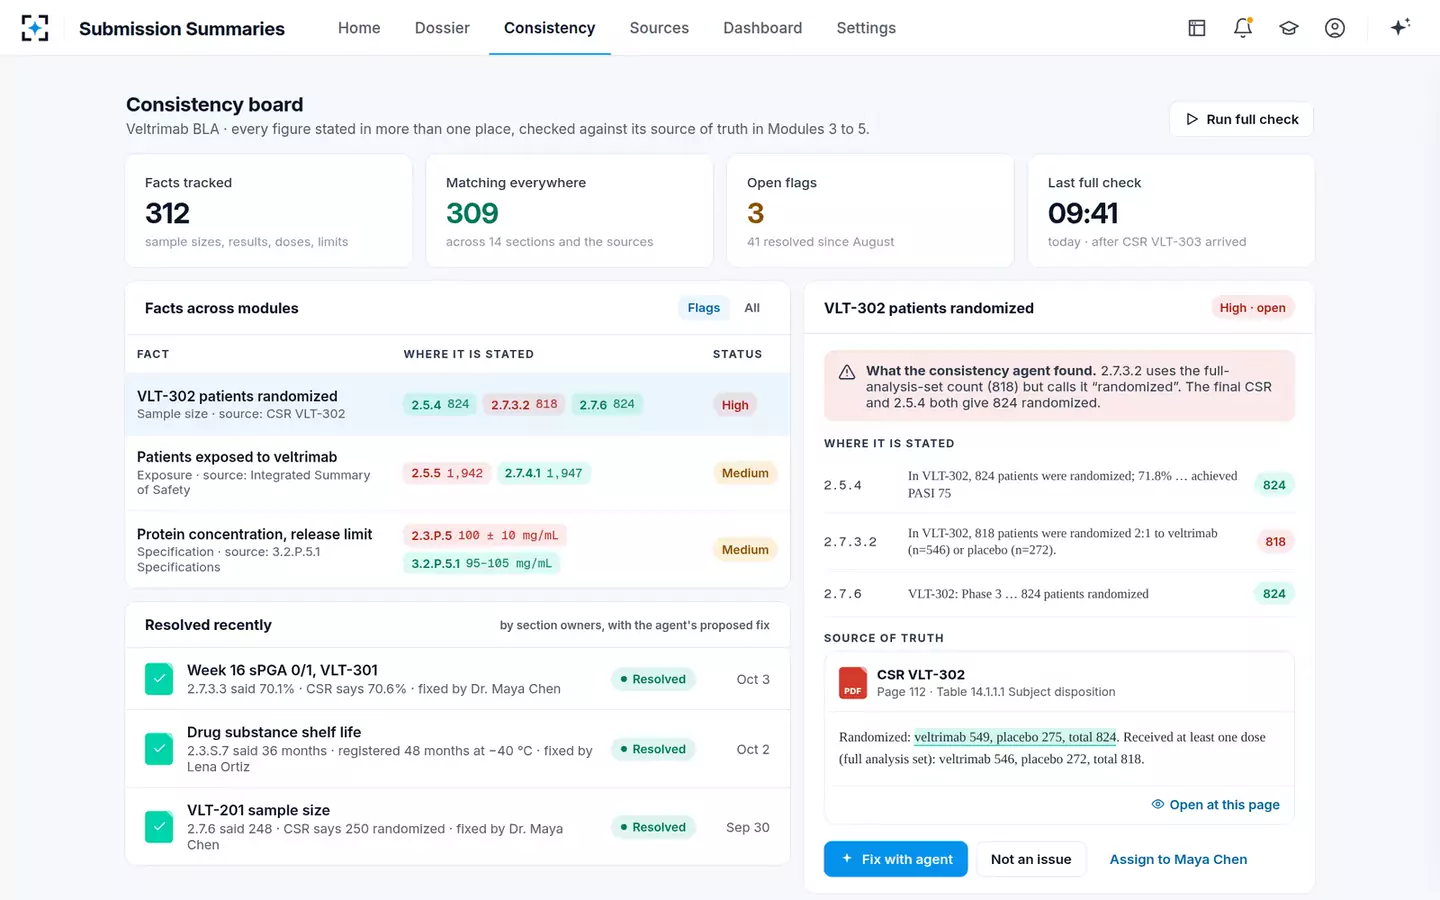Click the 2.5.4 824 chip
Screen dimensions: 1440x900
(x=440, y=405)
